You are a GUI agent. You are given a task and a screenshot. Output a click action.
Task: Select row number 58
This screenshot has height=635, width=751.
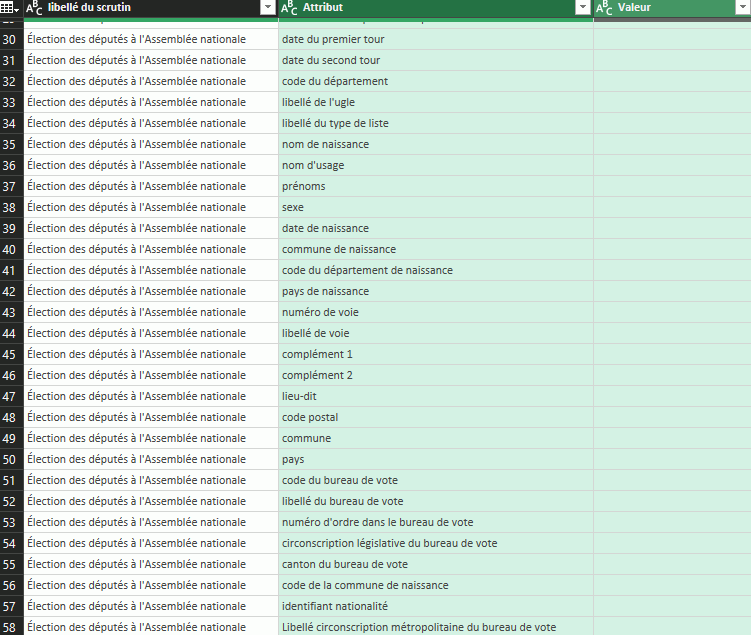click(10, 627)
